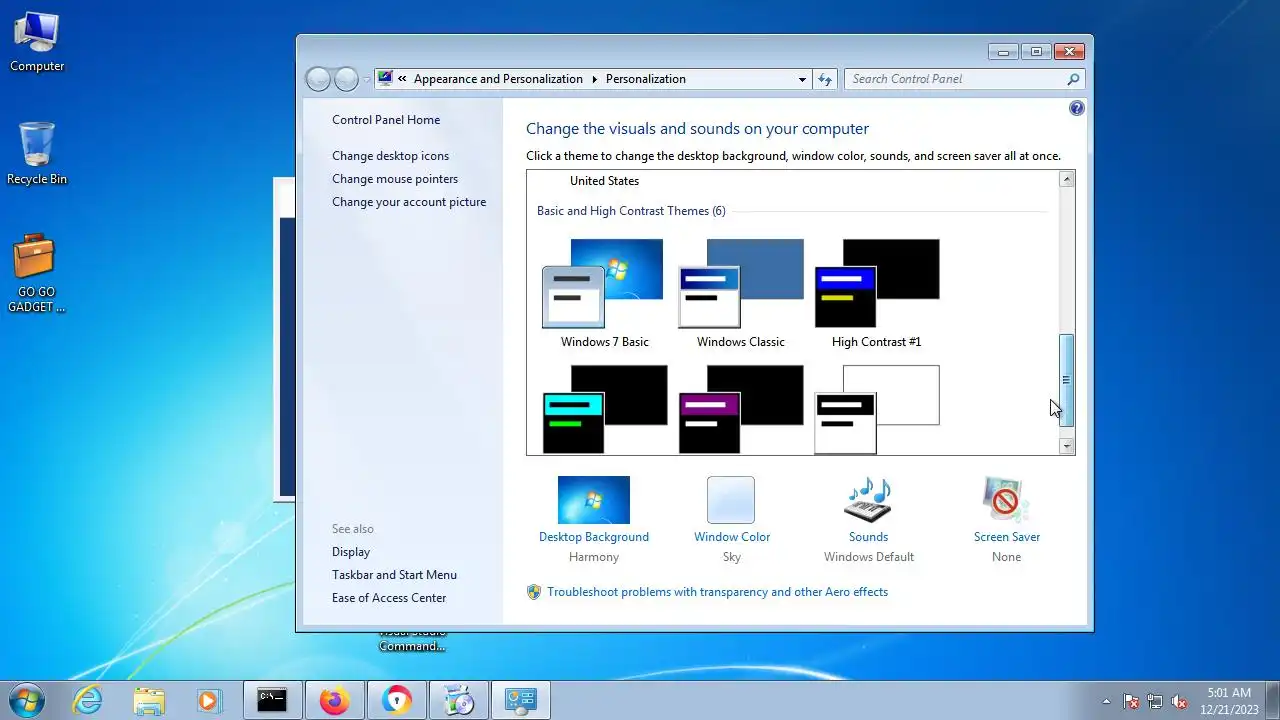Click the Personalization breadcrumb
This screenshot has height=720, width=1280.
tap(646, 79)
